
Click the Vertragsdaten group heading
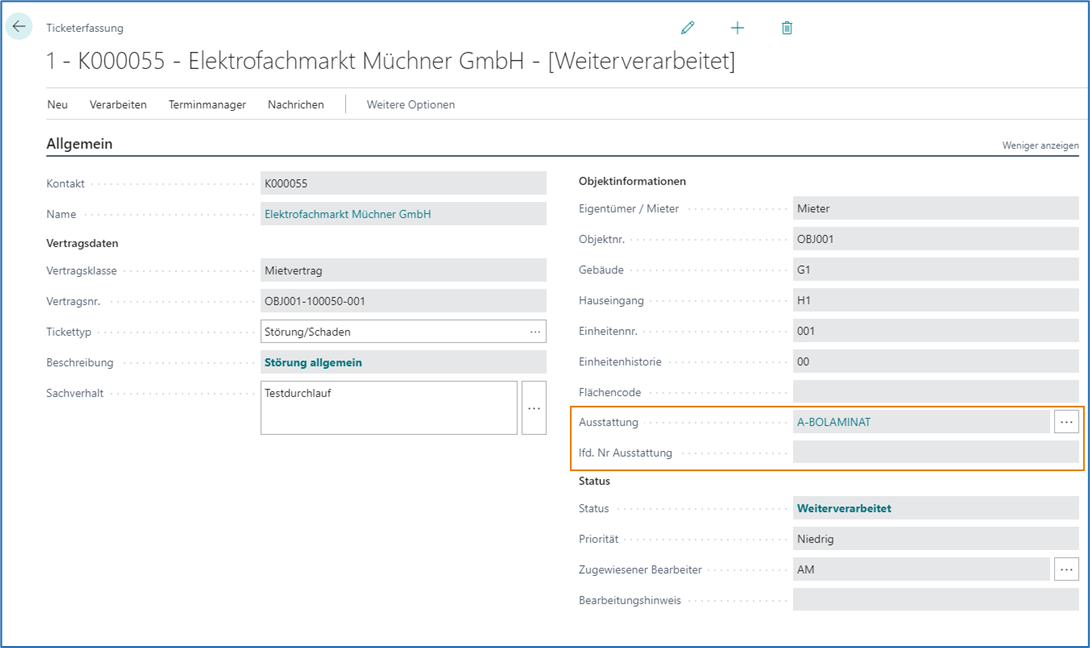point(82,243)
